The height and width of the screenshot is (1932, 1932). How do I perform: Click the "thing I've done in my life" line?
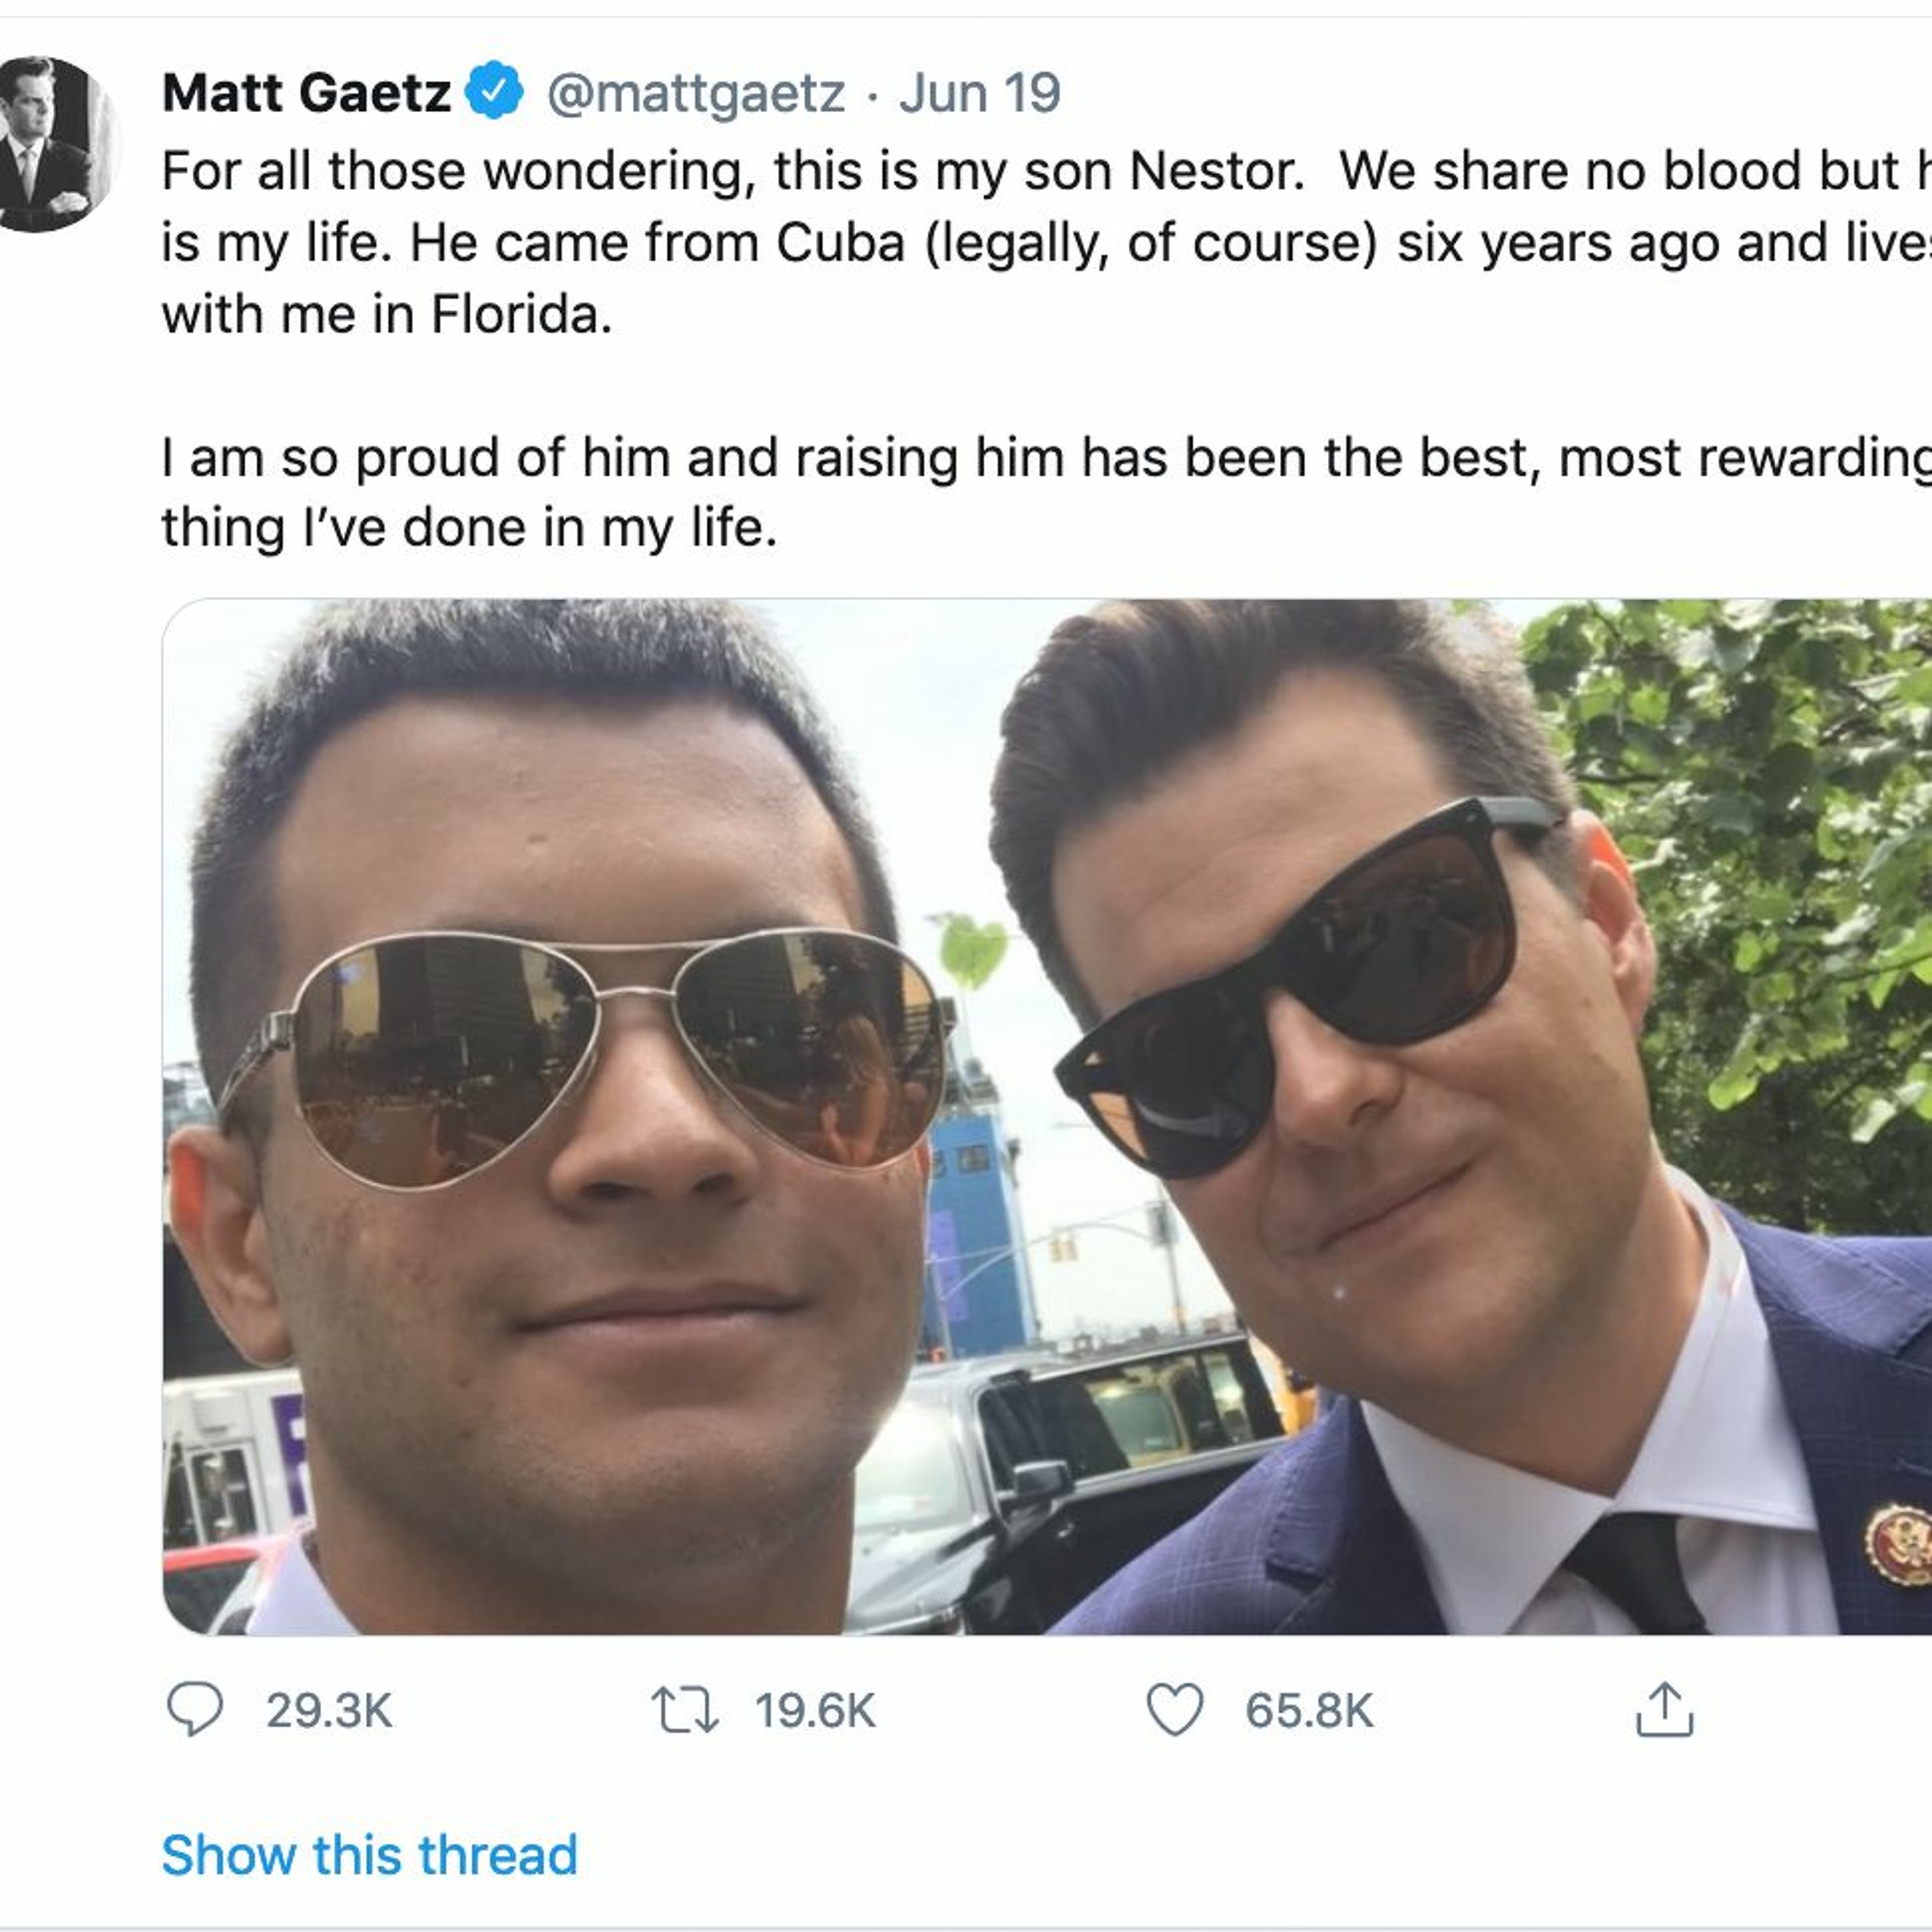(x=469, y=528)
